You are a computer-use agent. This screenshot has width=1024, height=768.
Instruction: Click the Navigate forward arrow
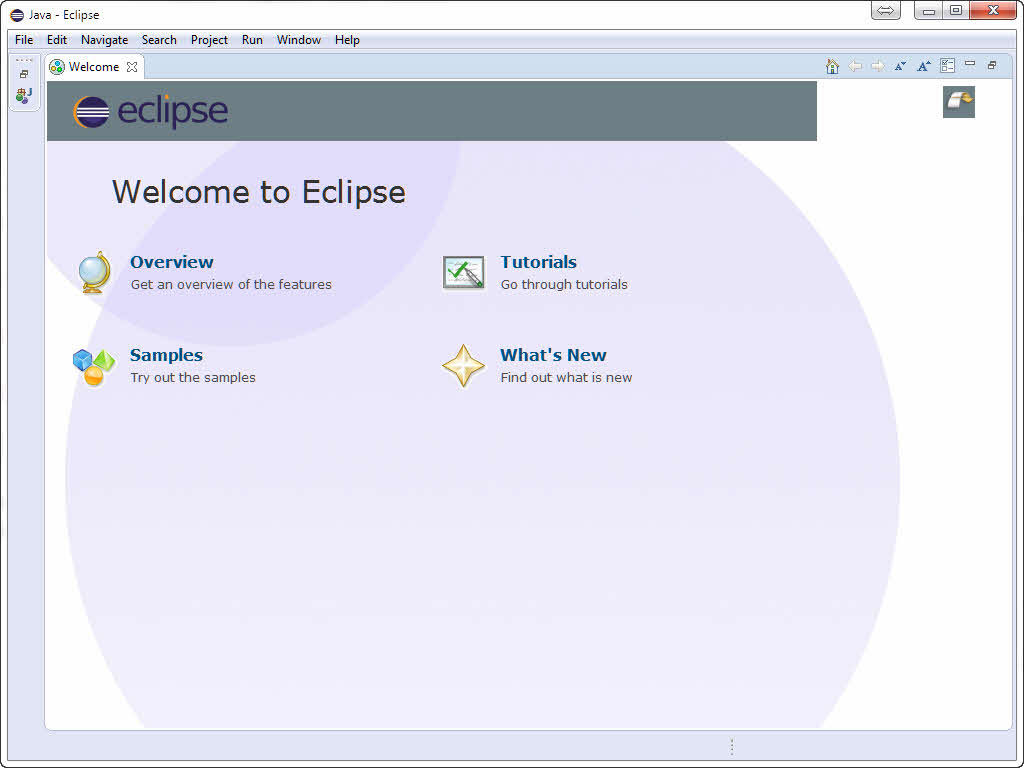click(x=878, y=66)
